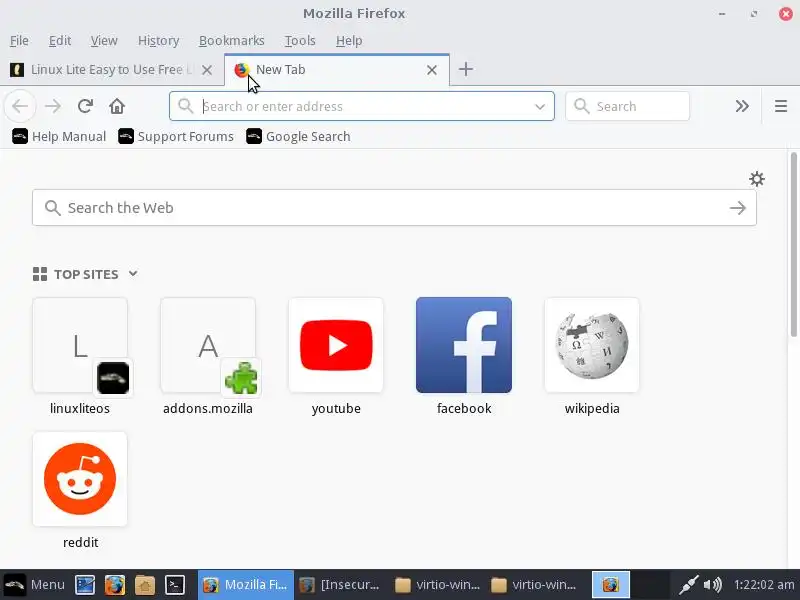Switch to the Linux Lite tab
800x600 pixels.
click(x=112, y=69)
